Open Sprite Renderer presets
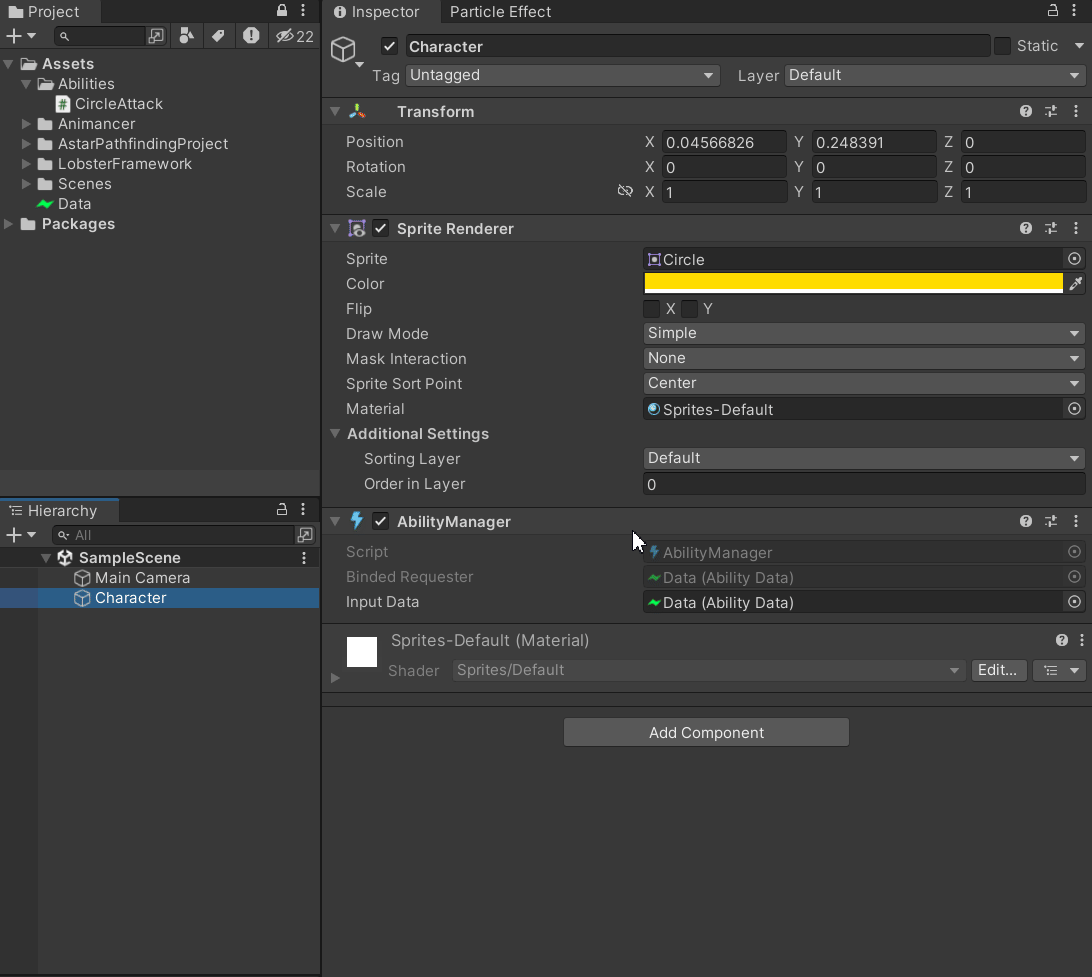The height and width of the screenshot is (977, 1092). (x=1051, y=228)
